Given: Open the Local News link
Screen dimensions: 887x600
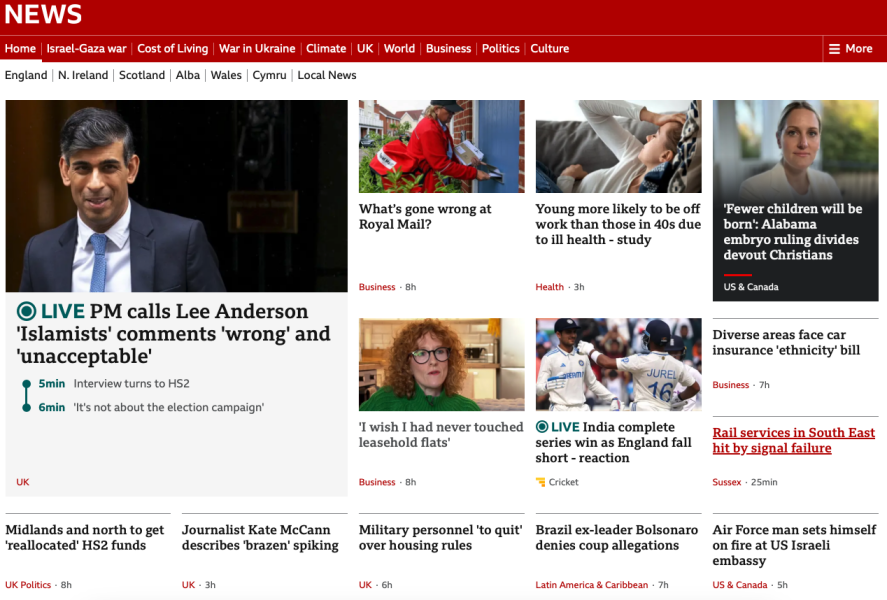Looking at the screenshot, I should tap(327, 75).
